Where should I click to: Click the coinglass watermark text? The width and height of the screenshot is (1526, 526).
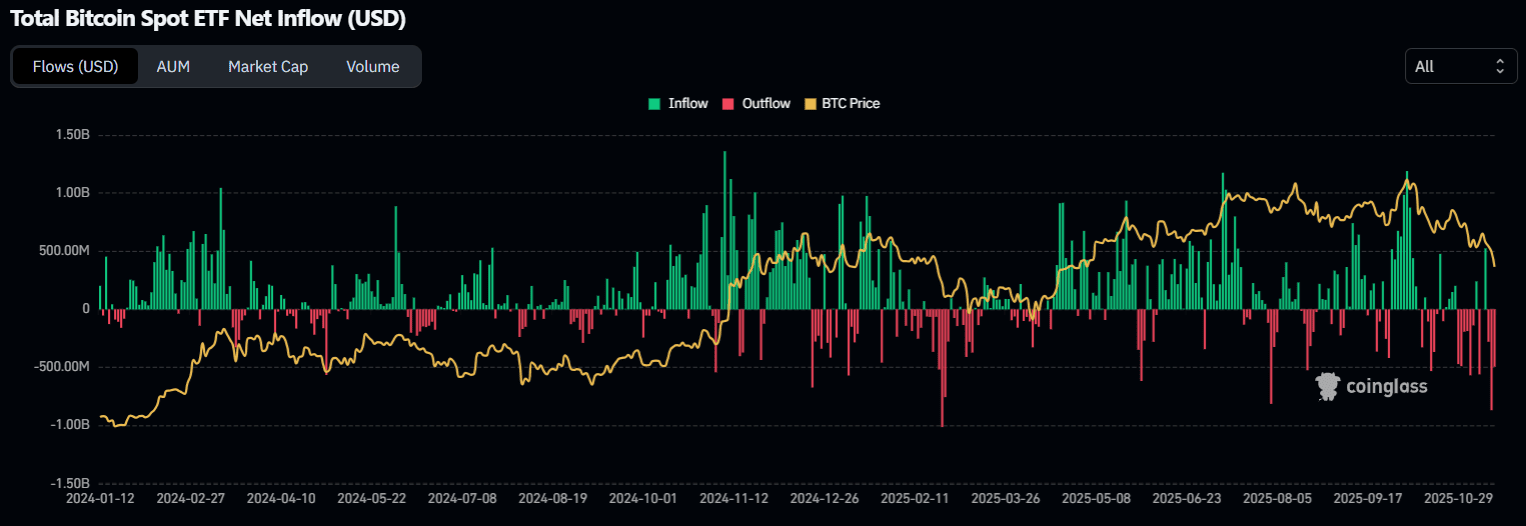coord(1386,387)
